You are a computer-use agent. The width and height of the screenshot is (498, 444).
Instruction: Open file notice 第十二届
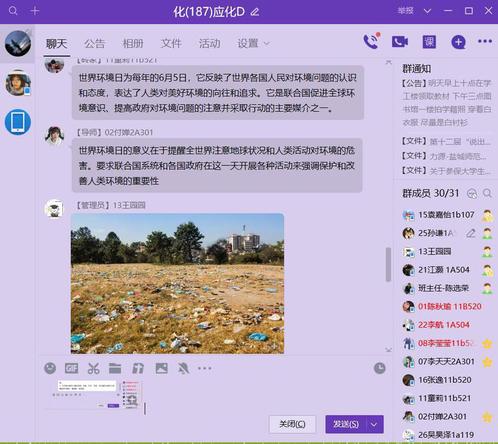pos(447,142)
